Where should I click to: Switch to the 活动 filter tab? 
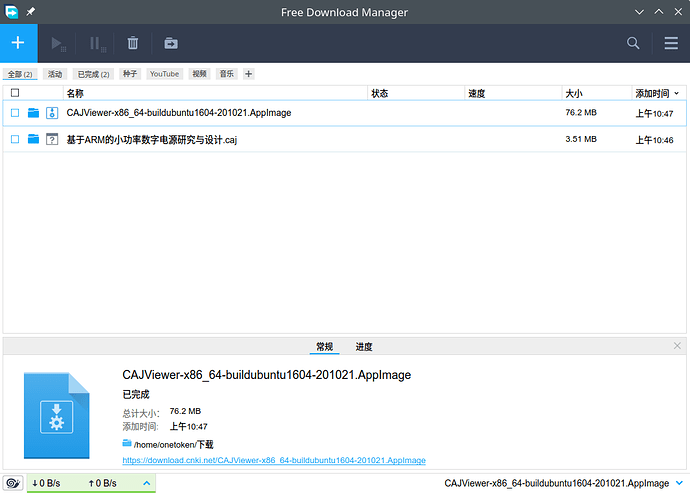click(x=55, y=74)
